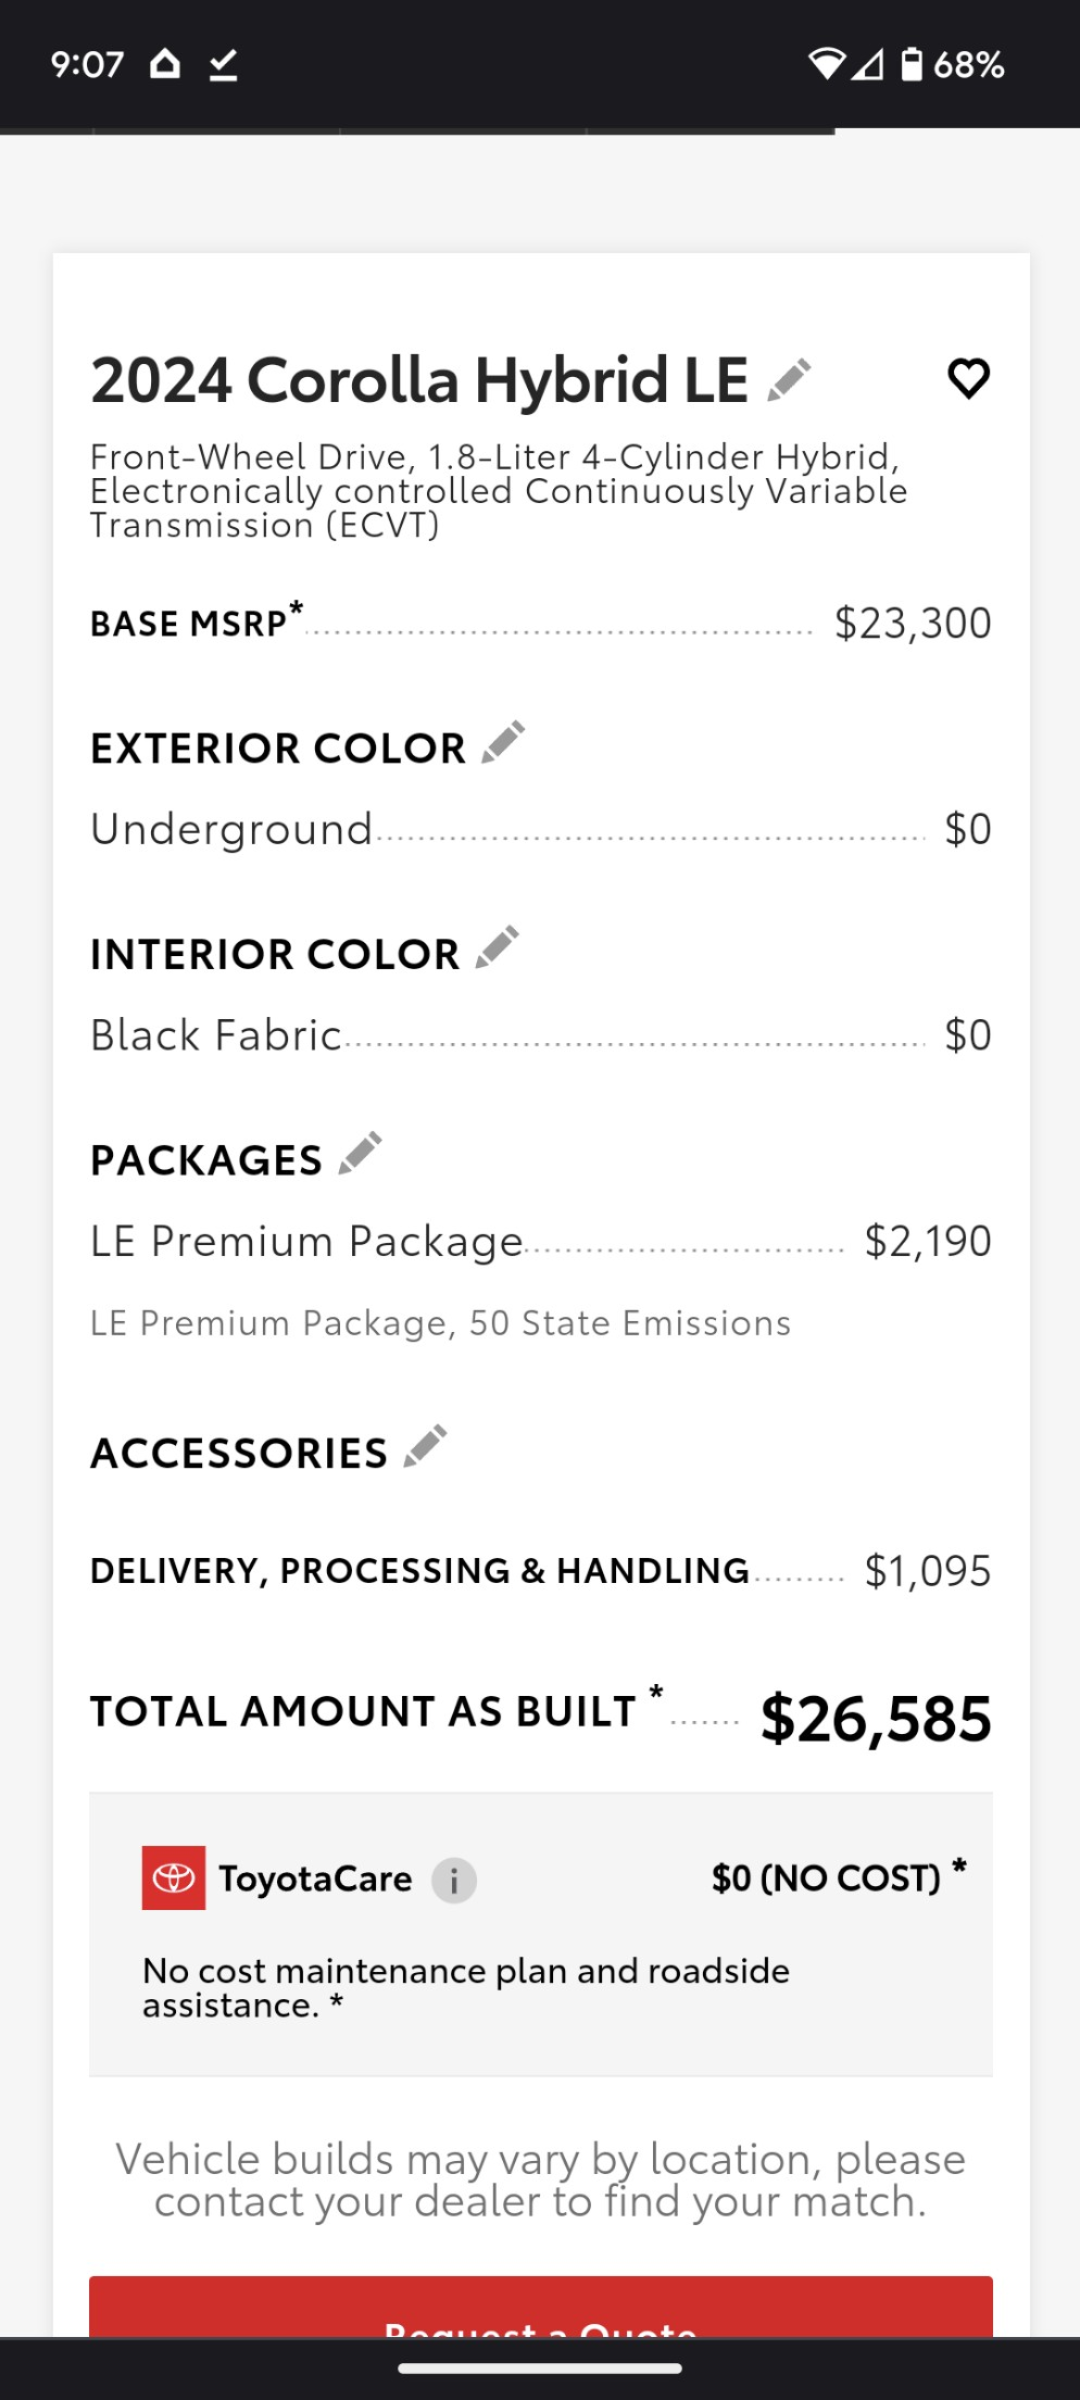Open ToyotaCare info icon
This screenshot has width=1080, height=2400.
click(x=454, y=1881)
